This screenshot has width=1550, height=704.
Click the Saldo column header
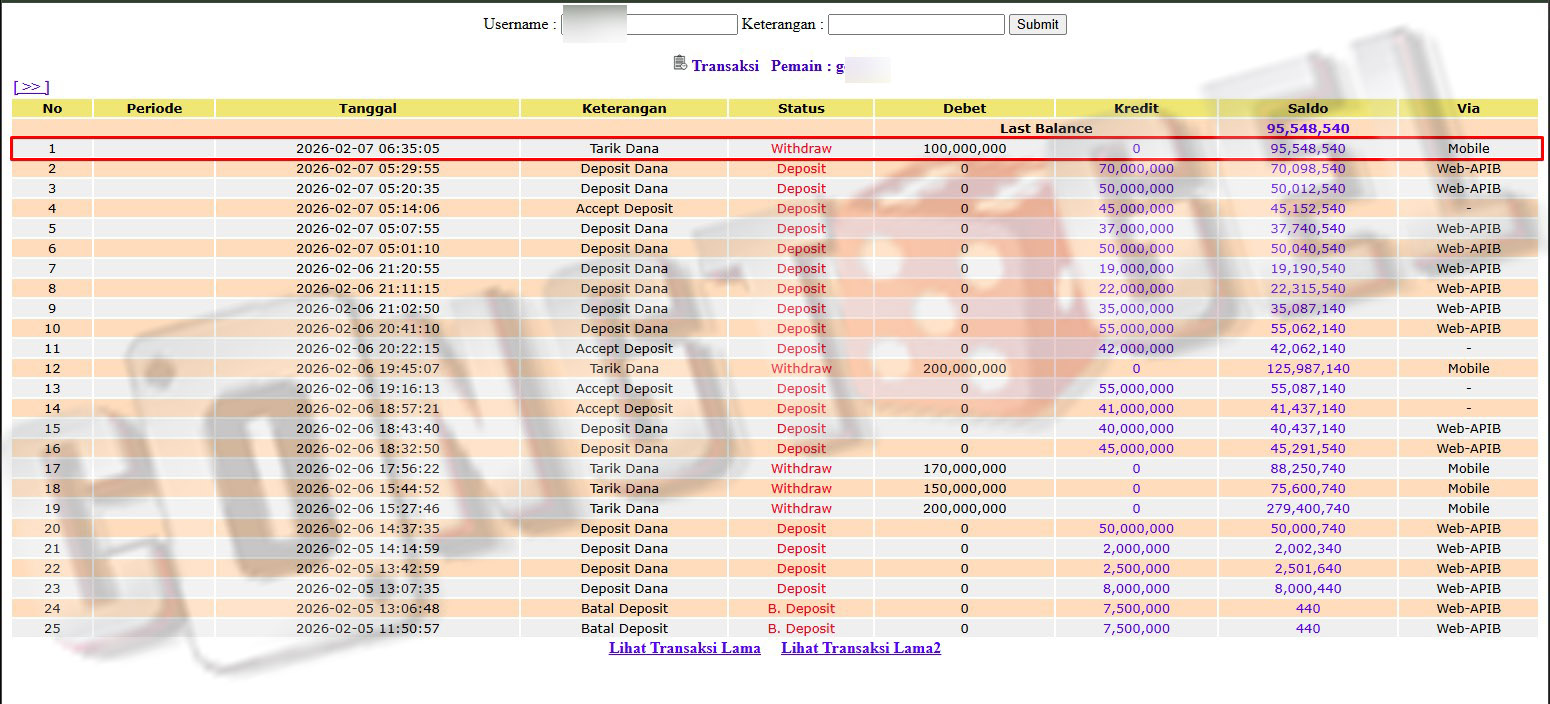point(1307,108)
